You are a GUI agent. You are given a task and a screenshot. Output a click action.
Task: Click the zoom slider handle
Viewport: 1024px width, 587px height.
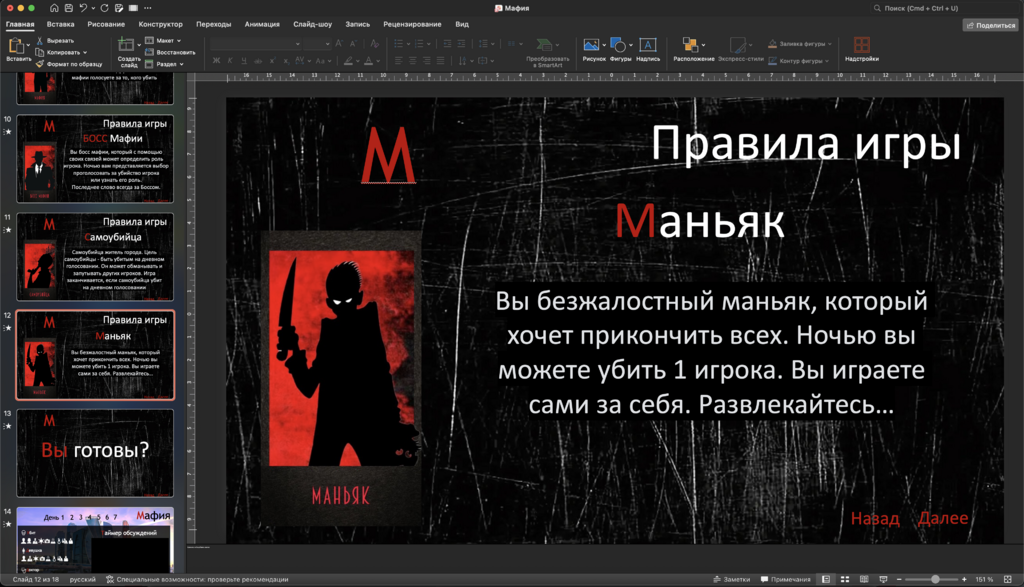(935, 579)
